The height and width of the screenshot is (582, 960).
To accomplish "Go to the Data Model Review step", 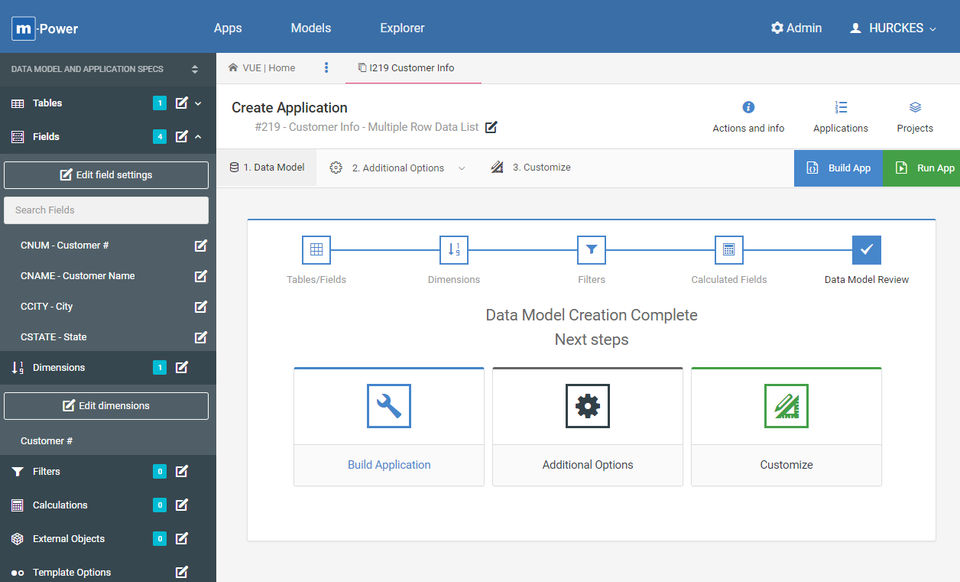I will pos(866,250).
